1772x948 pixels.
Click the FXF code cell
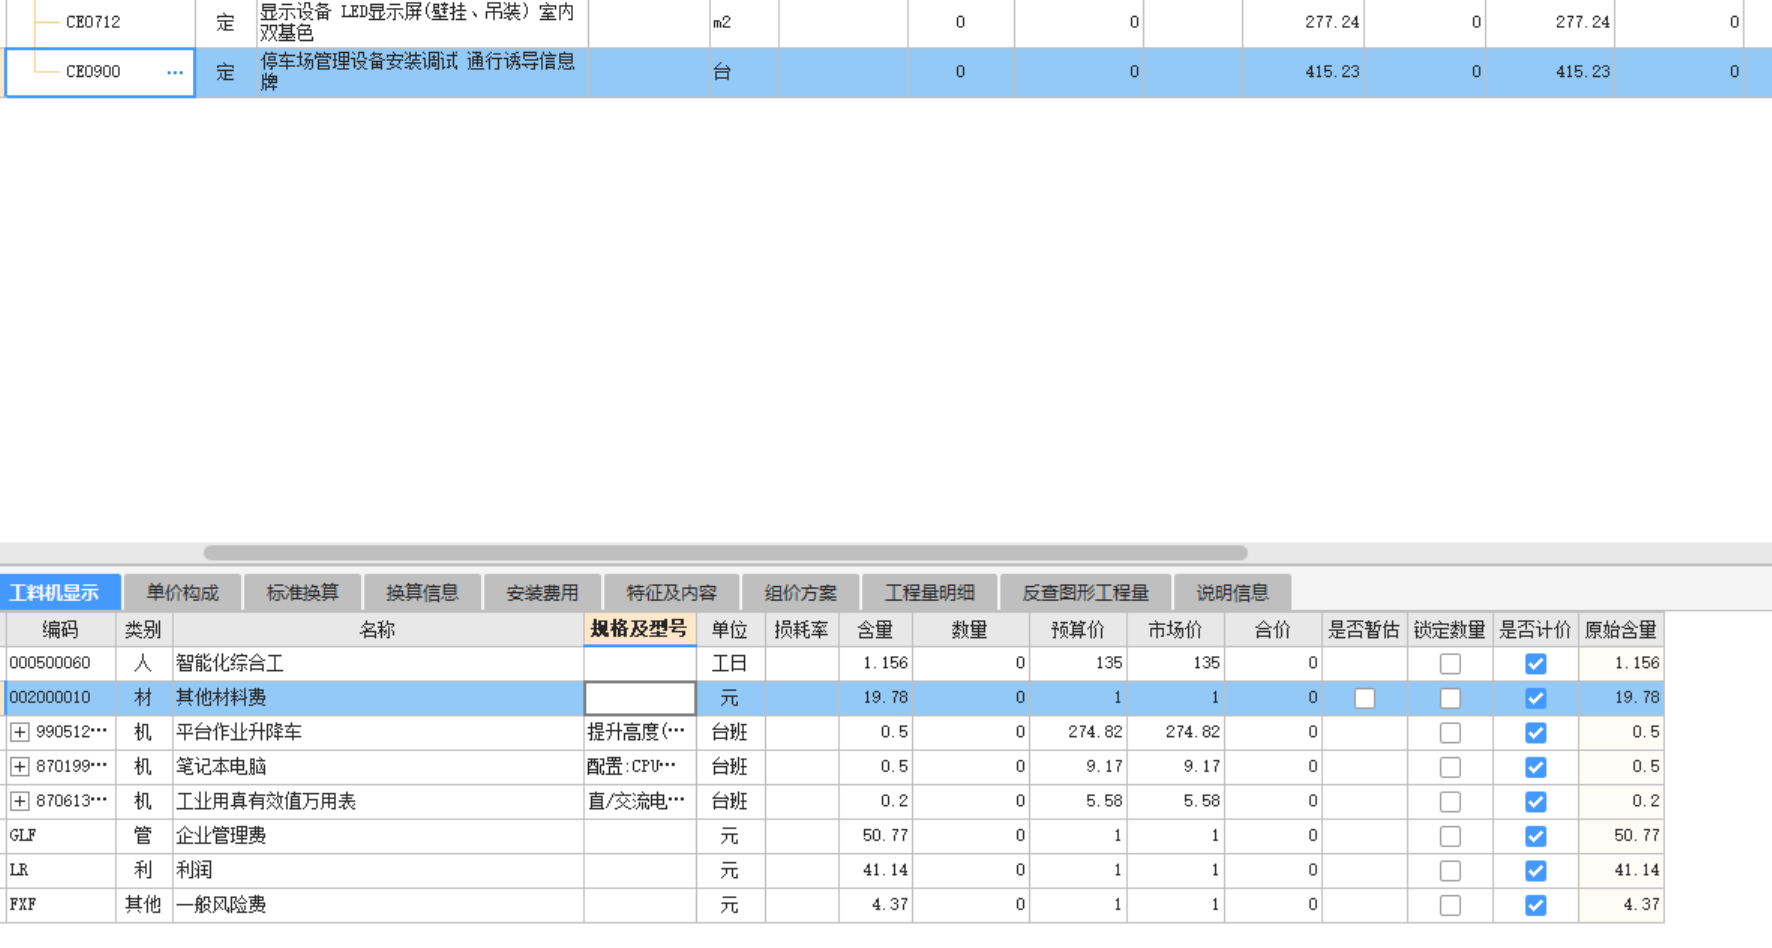coord(60,905)
